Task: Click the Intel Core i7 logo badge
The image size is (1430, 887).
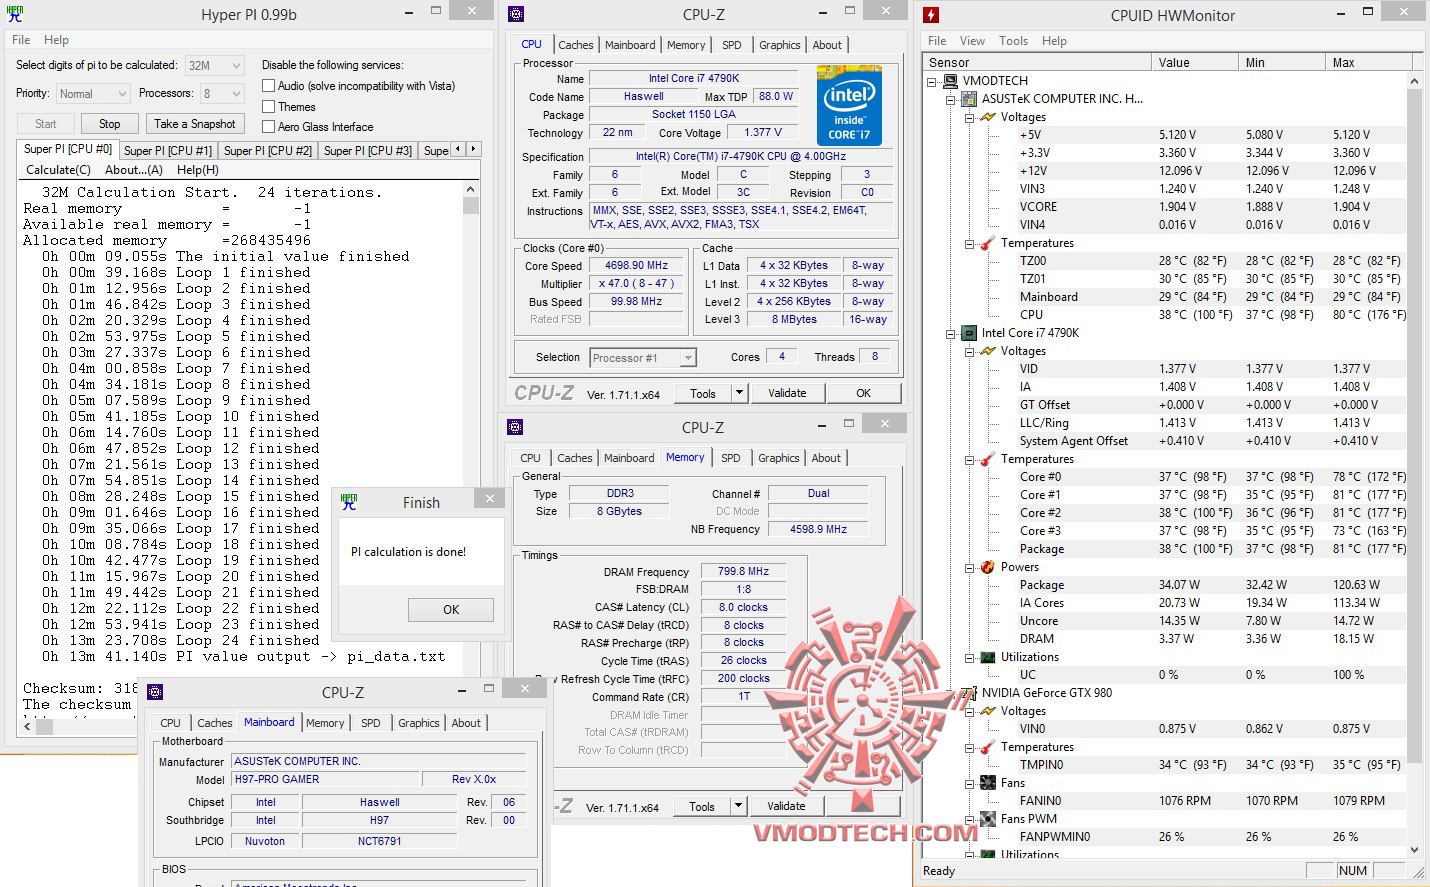Action: point(849,105)
